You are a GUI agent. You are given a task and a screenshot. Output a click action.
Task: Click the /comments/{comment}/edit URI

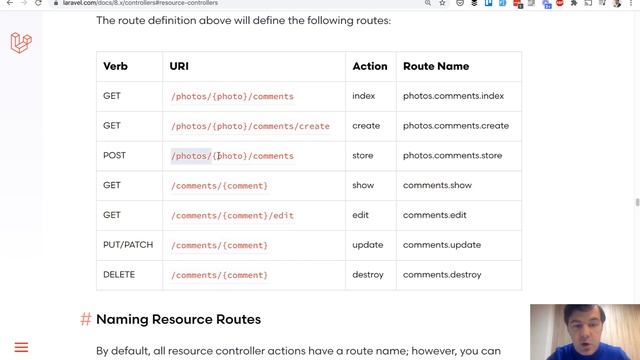(x=232, y=216)
